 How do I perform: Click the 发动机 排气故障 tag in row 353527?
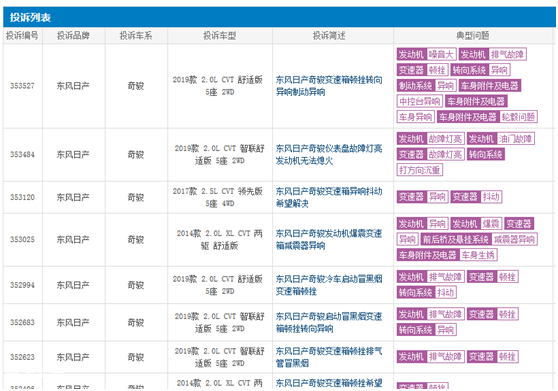pyautogui.click(x=493, y=54)
